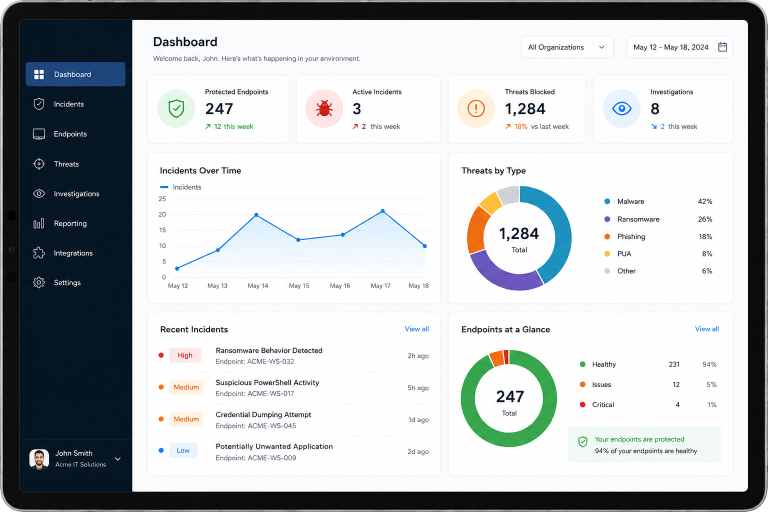768x512 pixels.
Task: Toggle the Incidents series in chart legend
Action: click(x=181, y=187)
